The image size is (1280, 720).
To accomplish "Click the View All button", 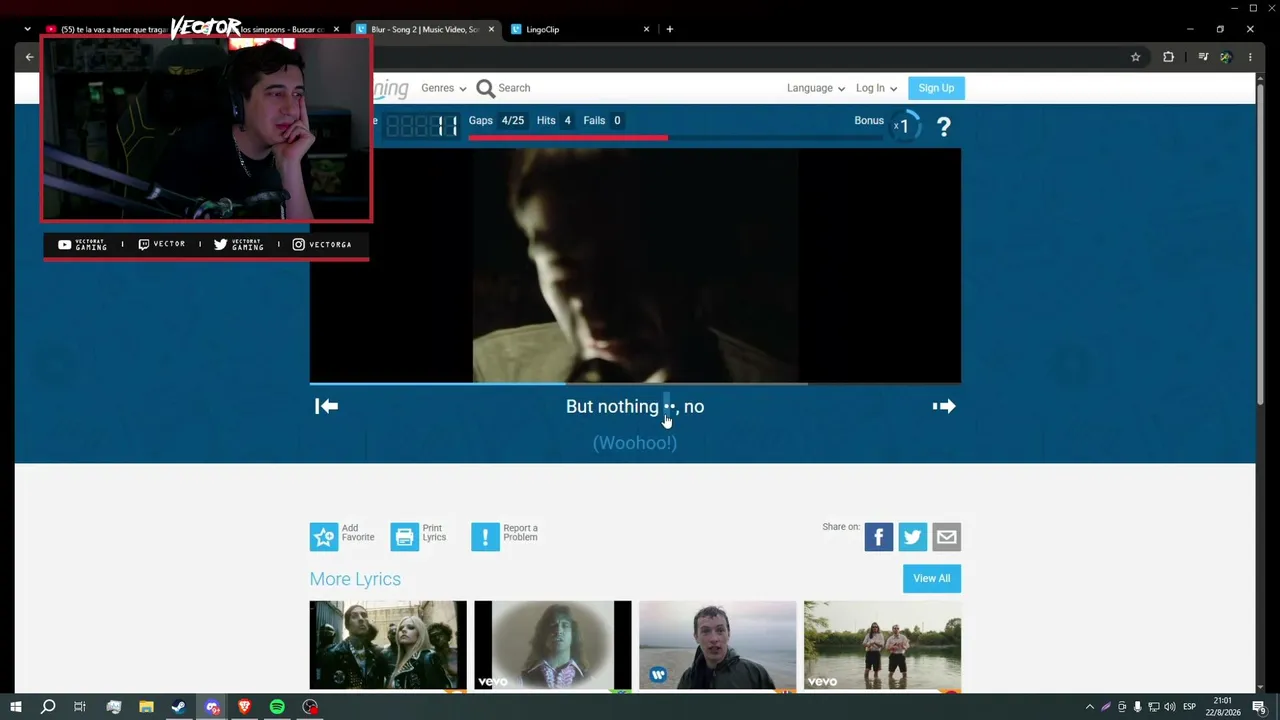I will 931,578.
